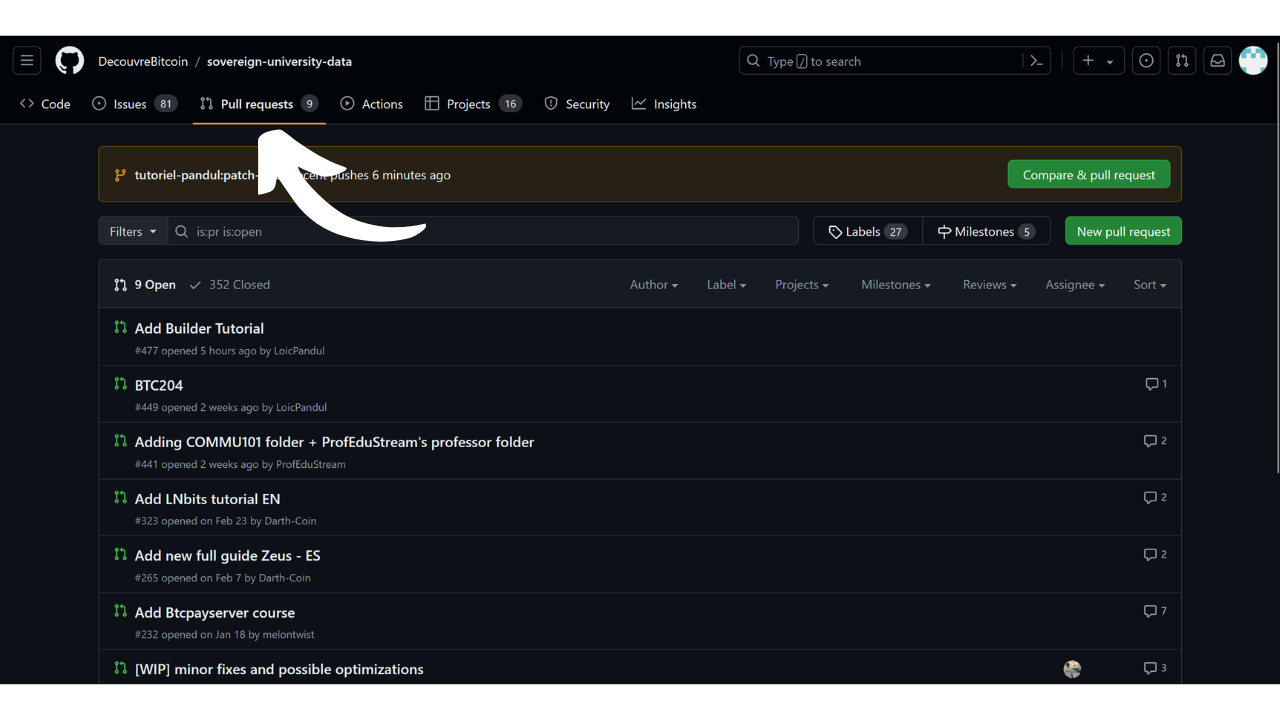Switch to the Projects tab
The image size is (1280, 720).
[473, 104]
